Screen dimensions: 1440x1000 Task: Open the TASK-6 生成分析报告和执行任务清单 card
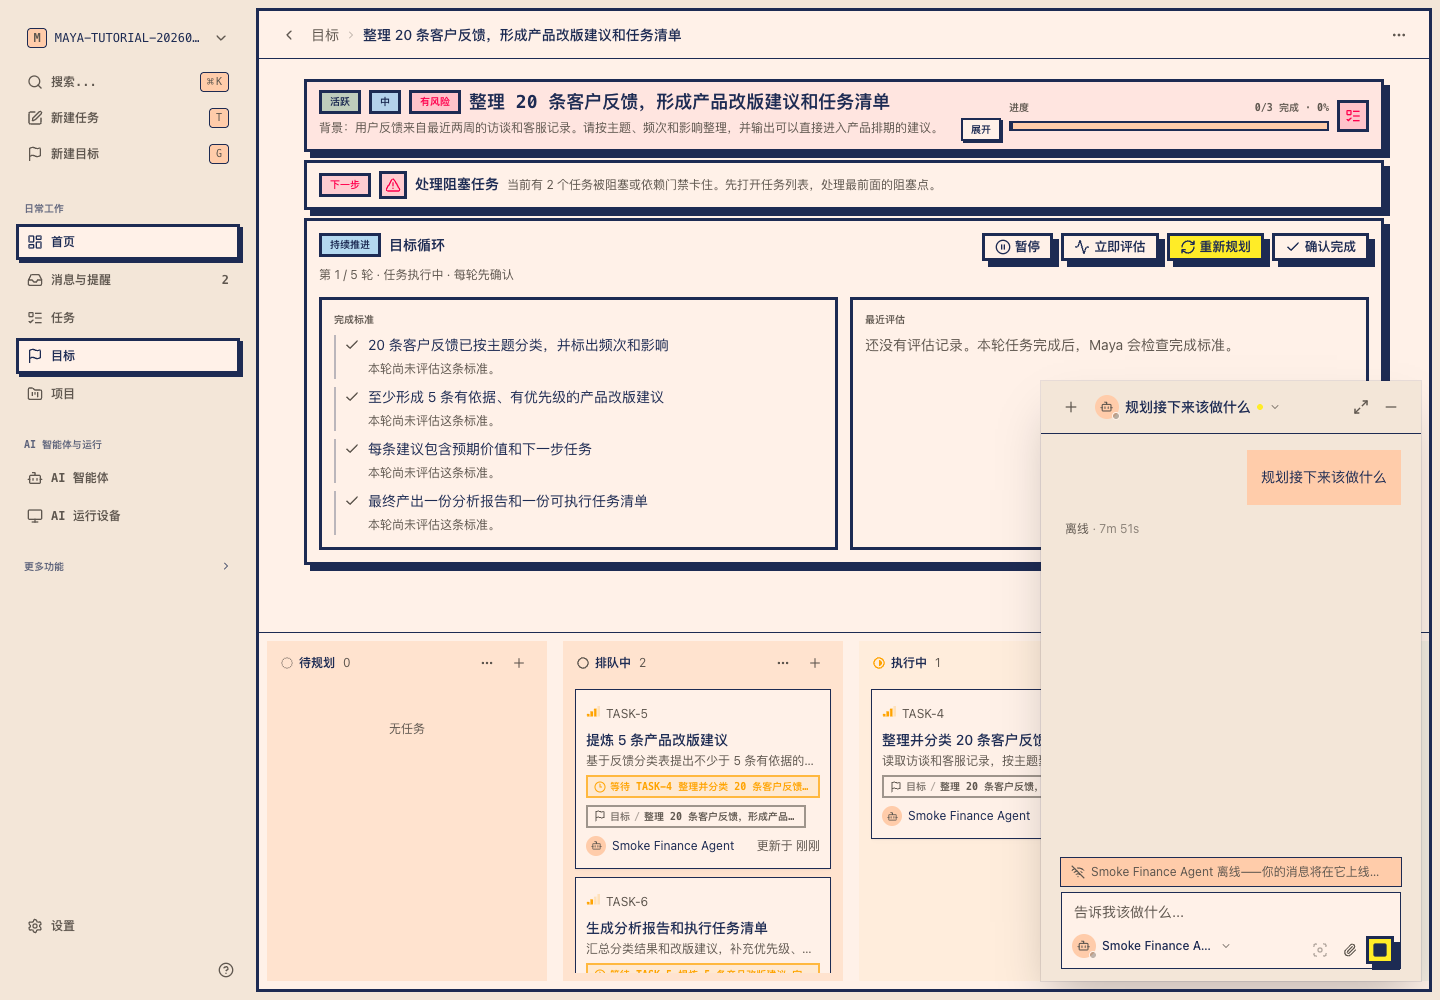(x=703, y=925)
